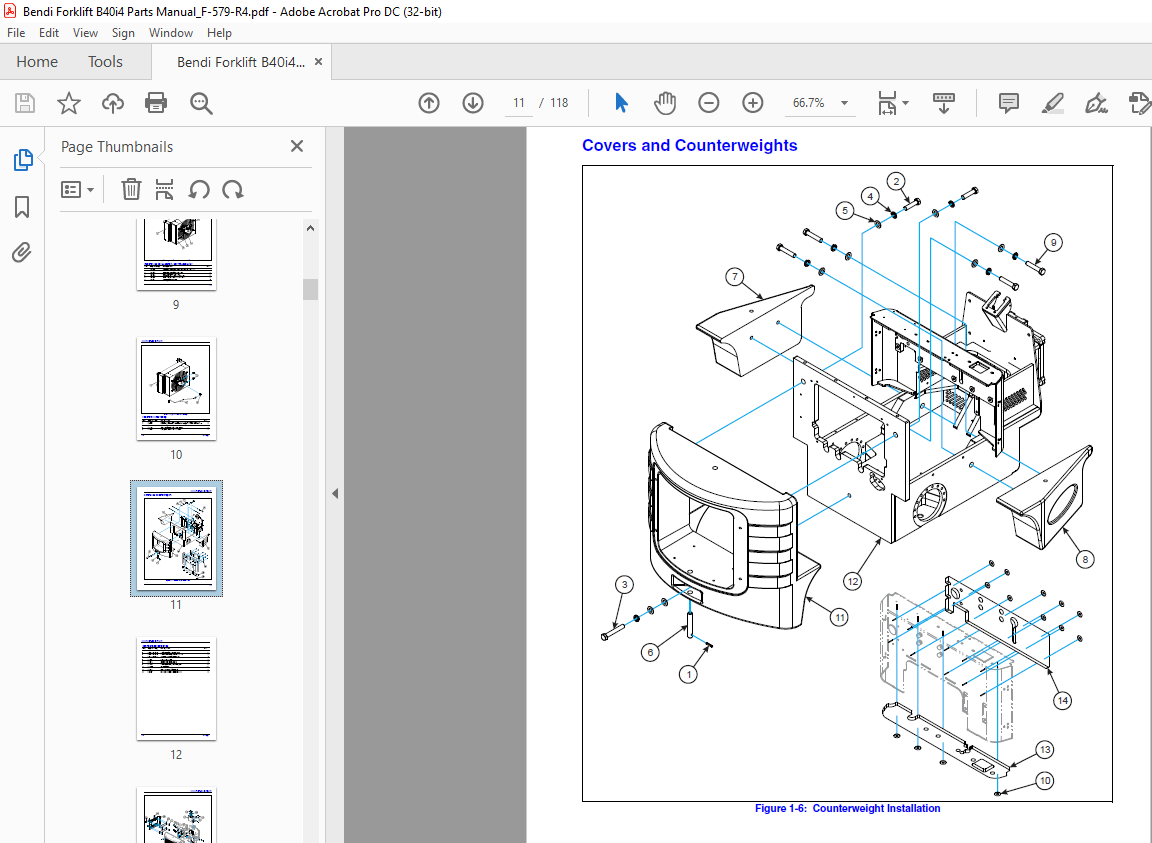
Task: Rotate page clockwise
Action: [233, 190]
